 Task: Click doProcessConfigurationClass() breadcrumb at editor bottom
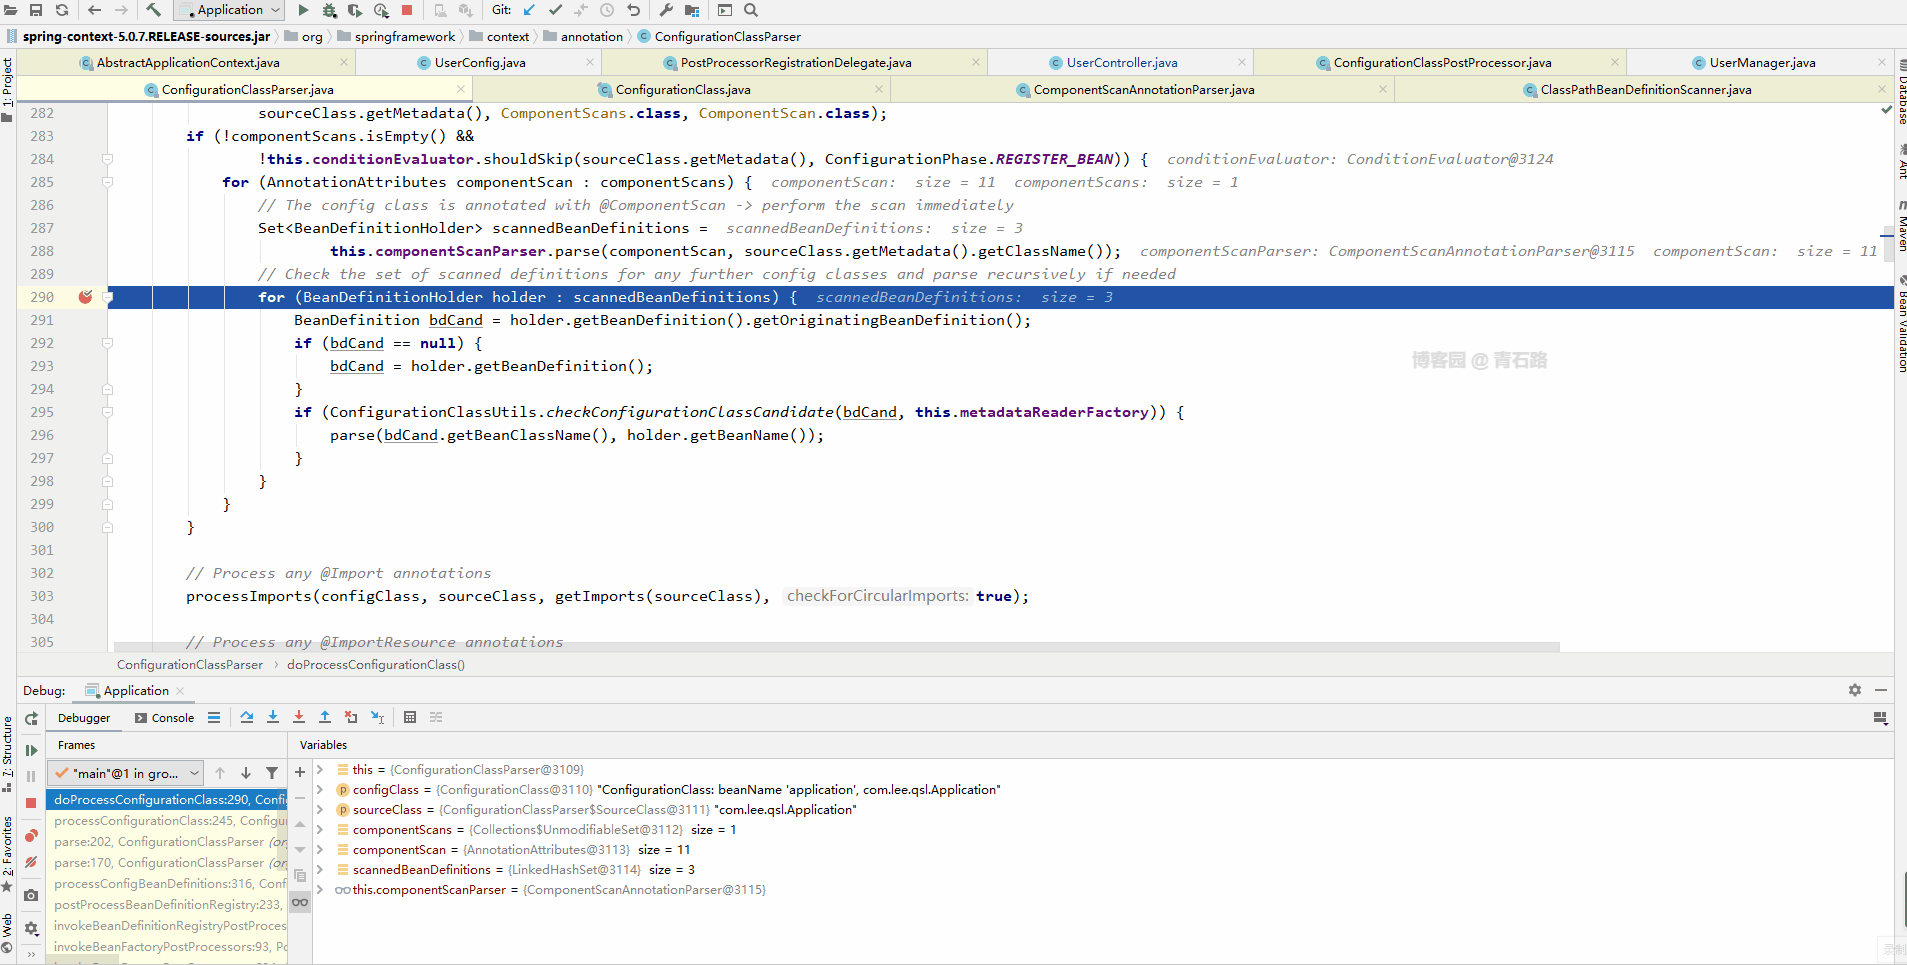(x=376, y=664)
